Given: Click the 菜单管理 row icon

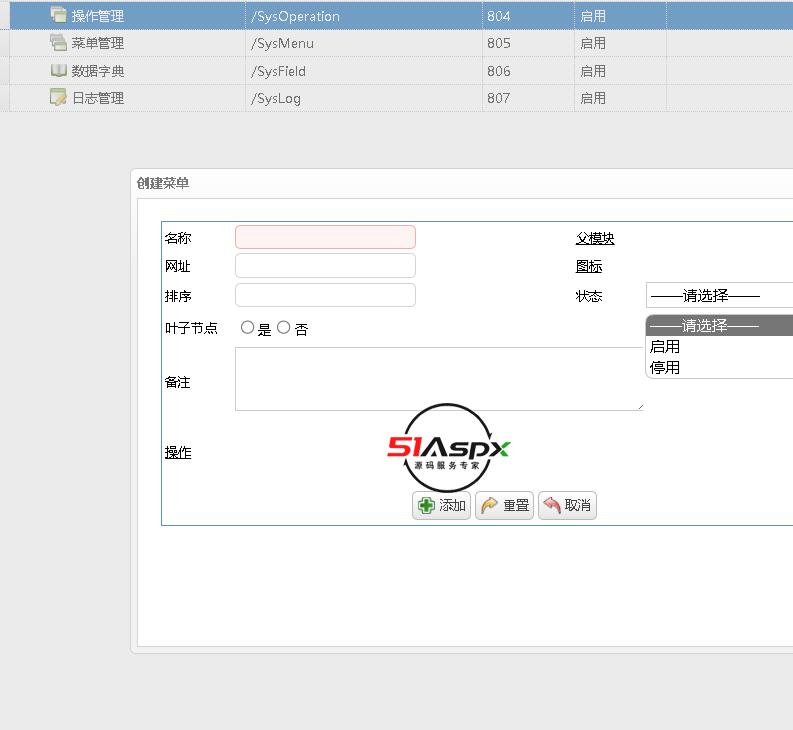Looking at the screenshot, I should (58, 42).
